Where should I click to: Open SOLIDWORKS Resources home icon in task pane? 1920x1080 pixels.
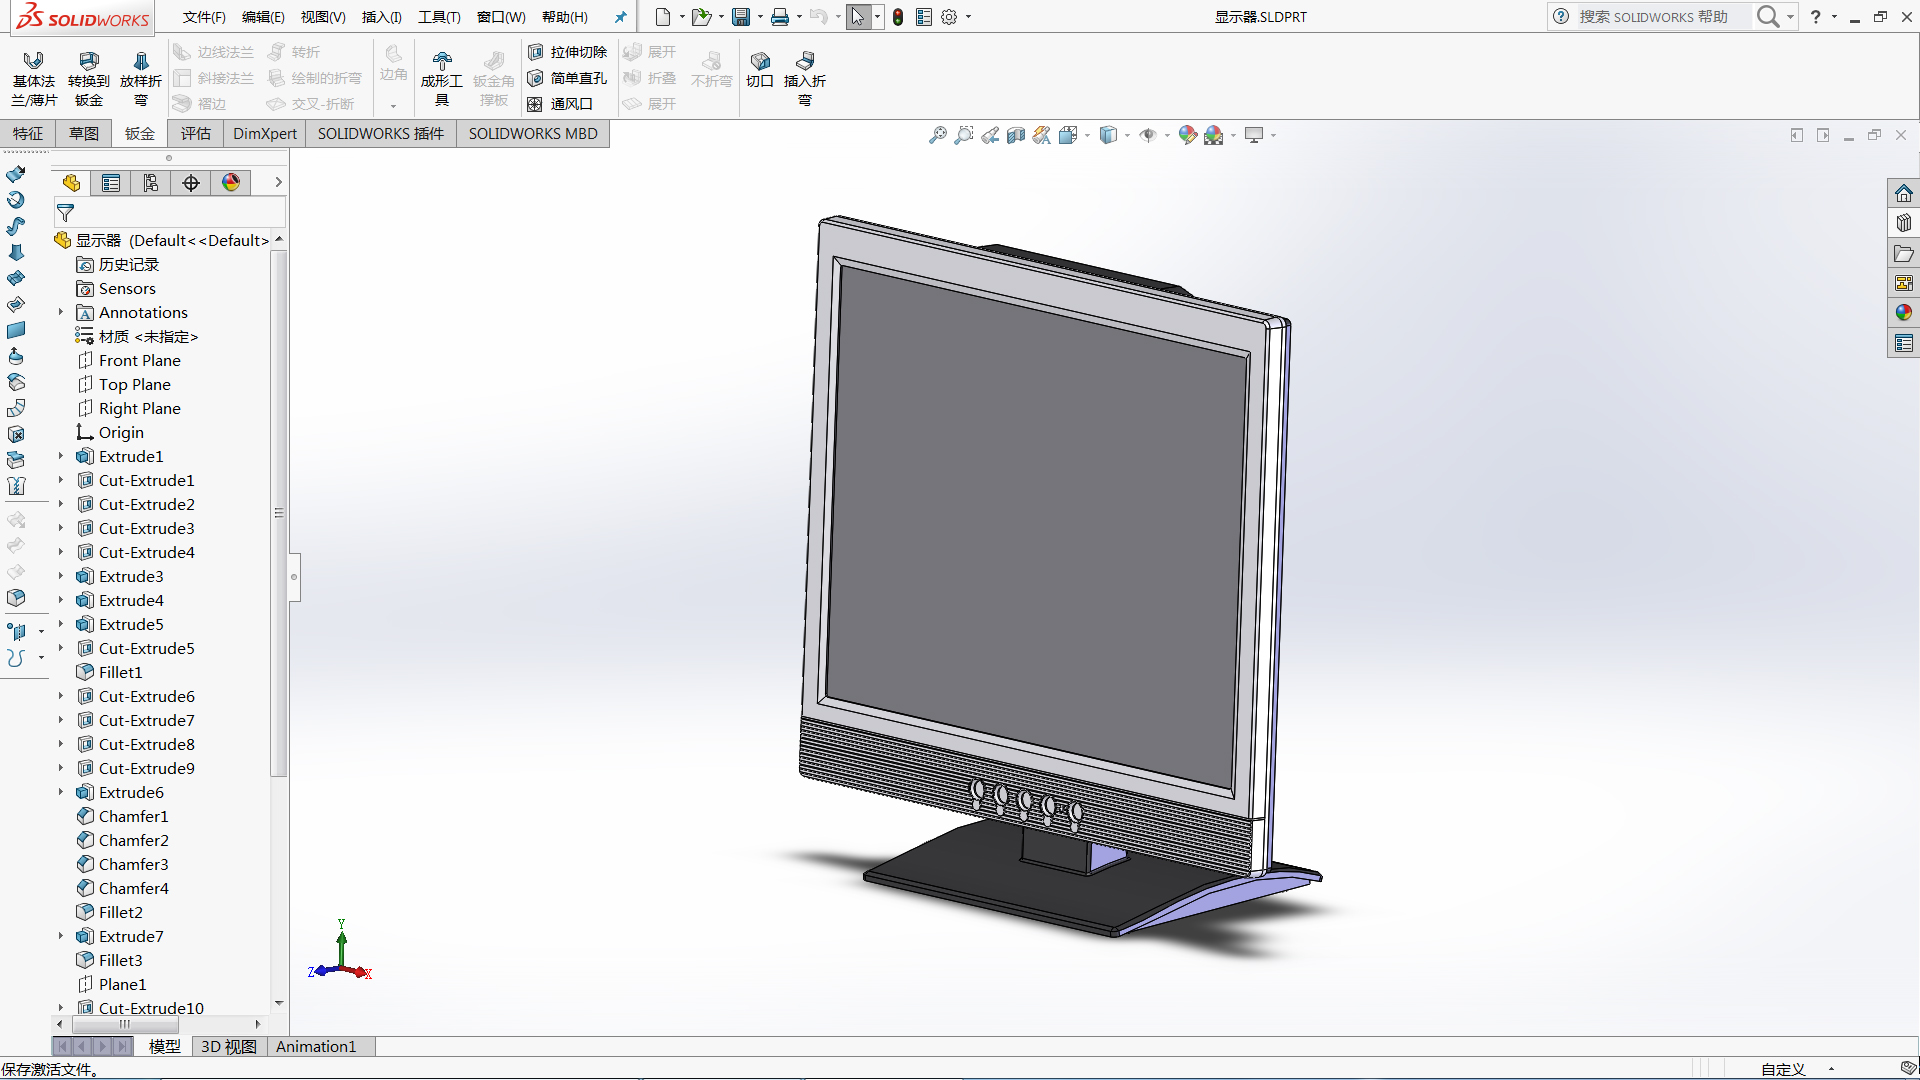point(1903,193)
